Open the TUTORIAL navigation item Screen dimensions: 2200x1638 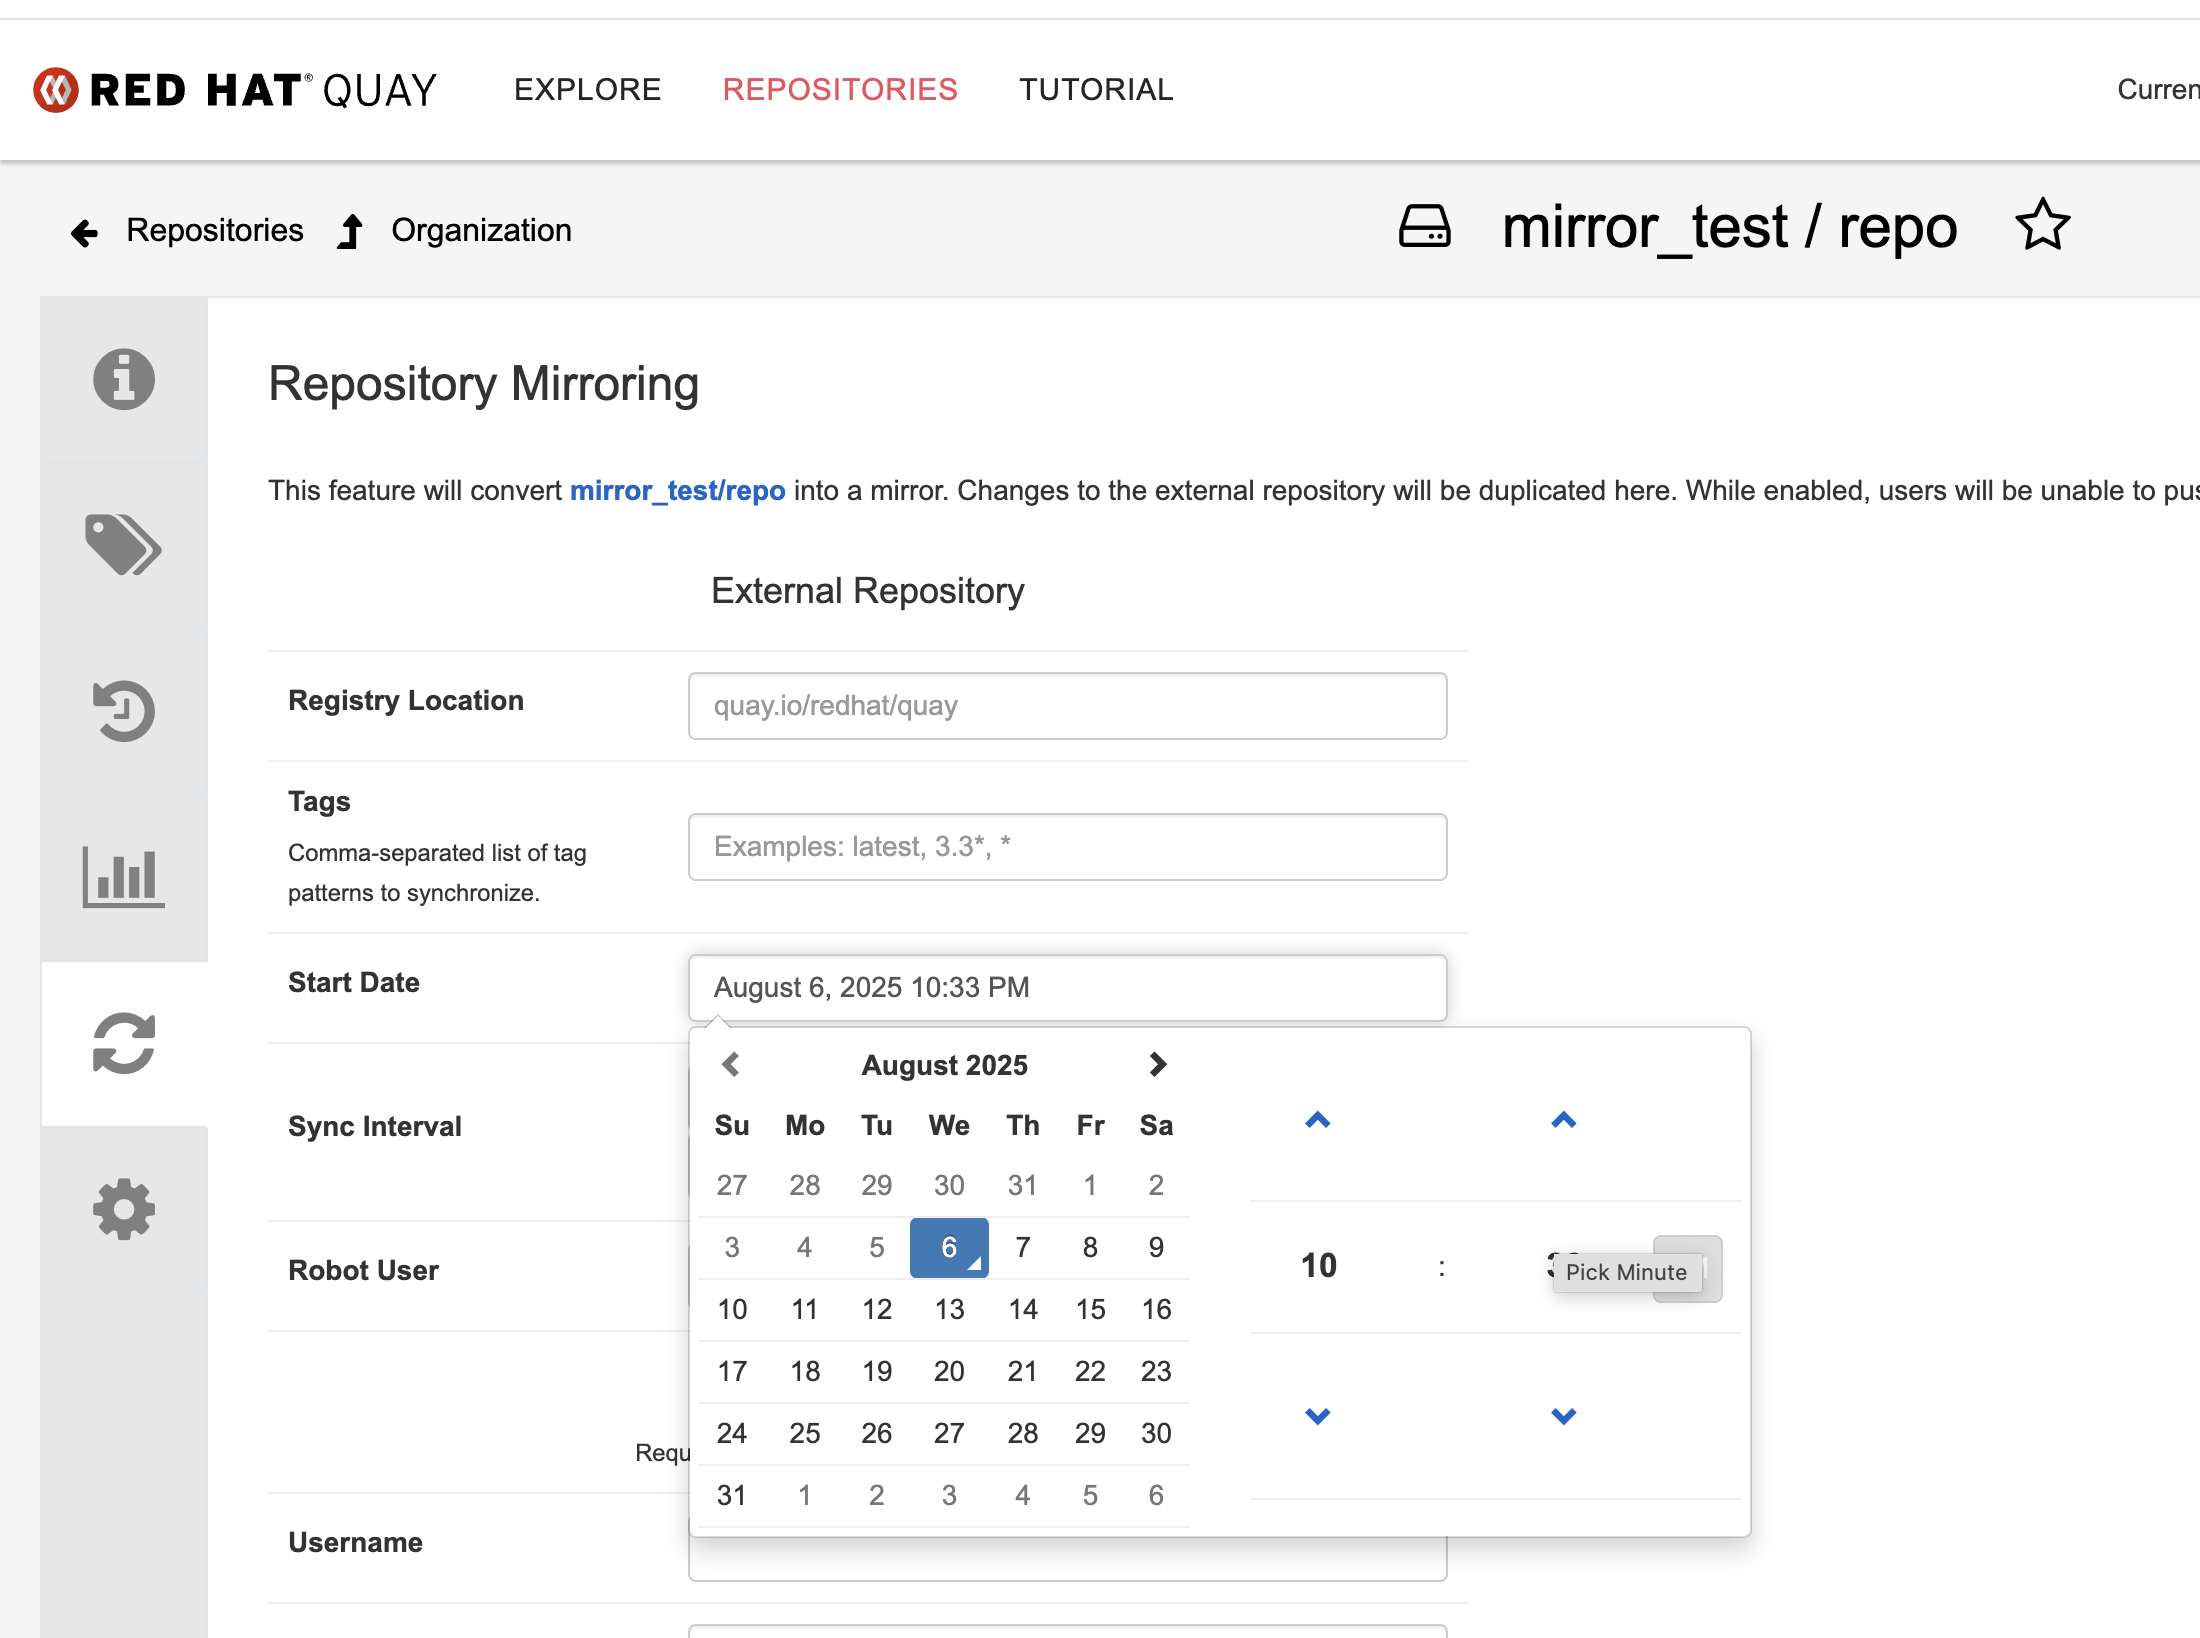pyautogui.click(x=1096, y=90)
